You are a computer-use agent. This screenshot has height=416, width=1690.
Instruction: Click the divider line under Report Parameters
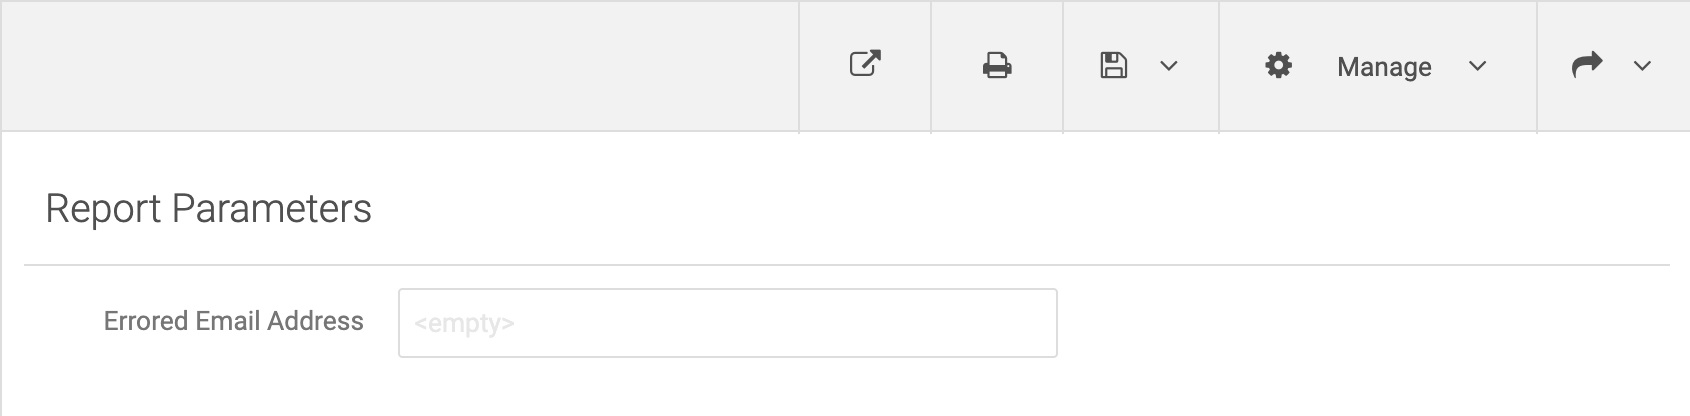coord(846,265)
